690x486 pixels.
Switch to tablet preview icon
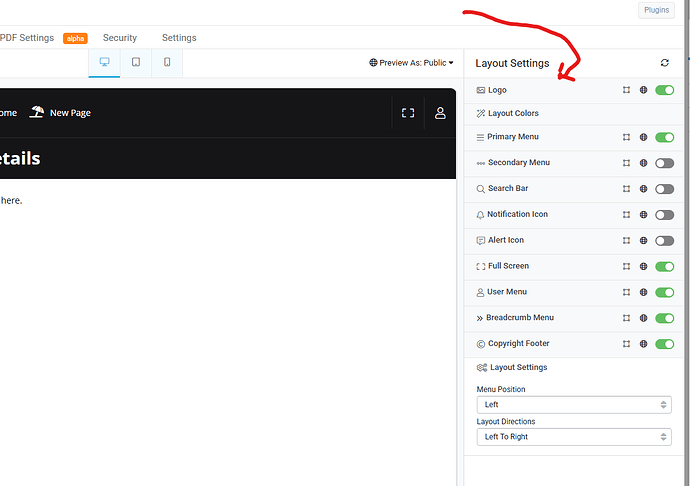click(136, 62)
